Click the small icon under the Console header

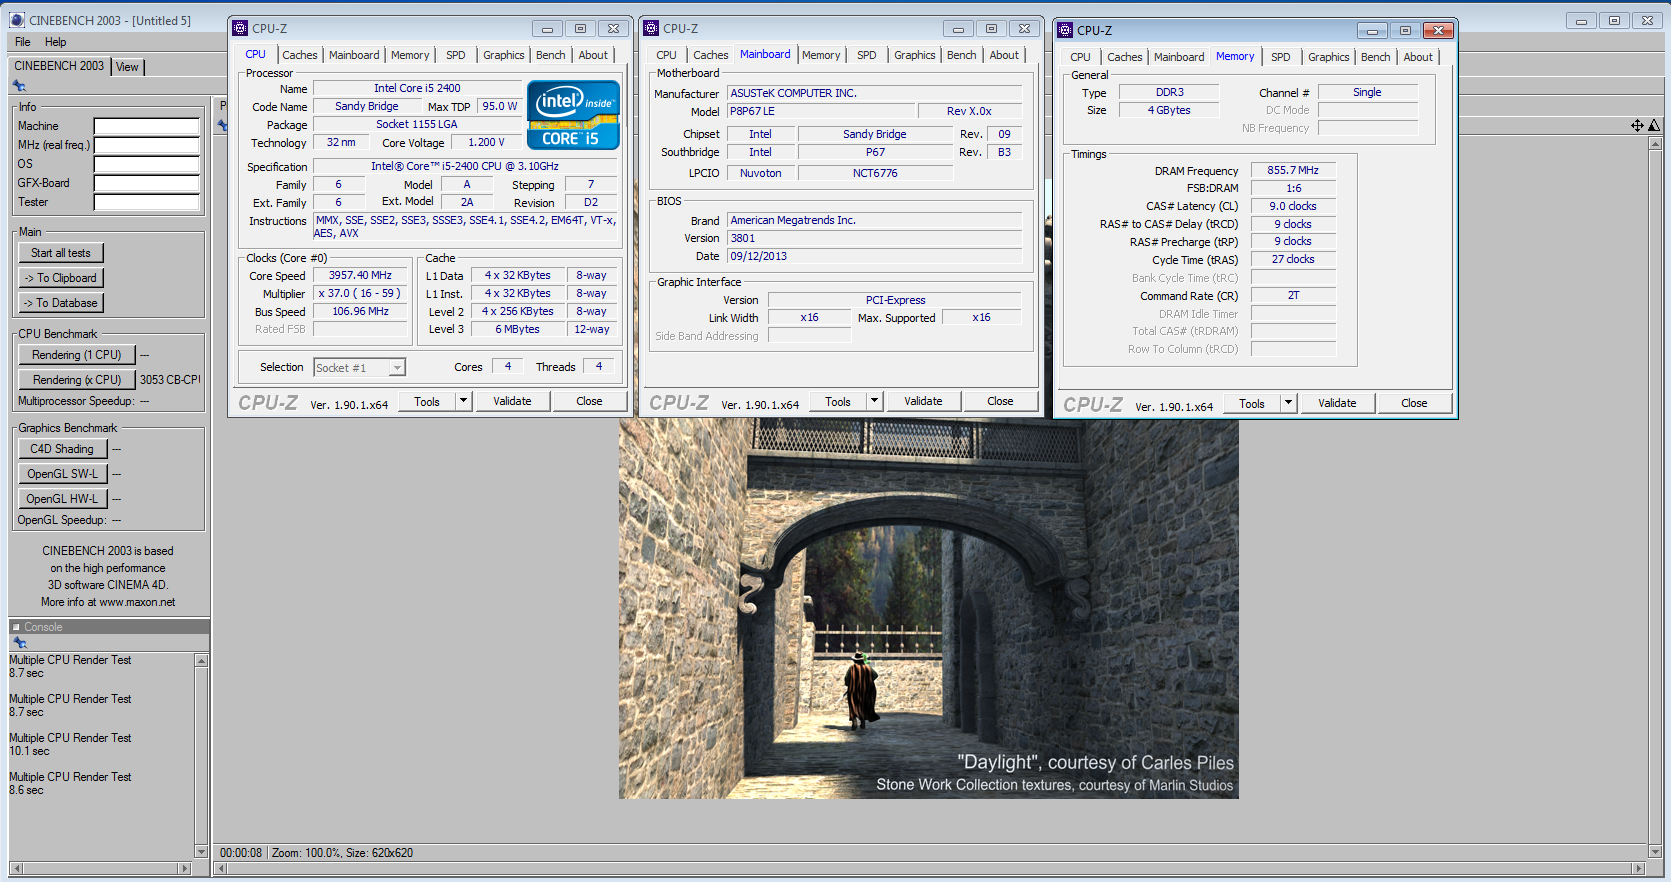click(x=19, y=643)
